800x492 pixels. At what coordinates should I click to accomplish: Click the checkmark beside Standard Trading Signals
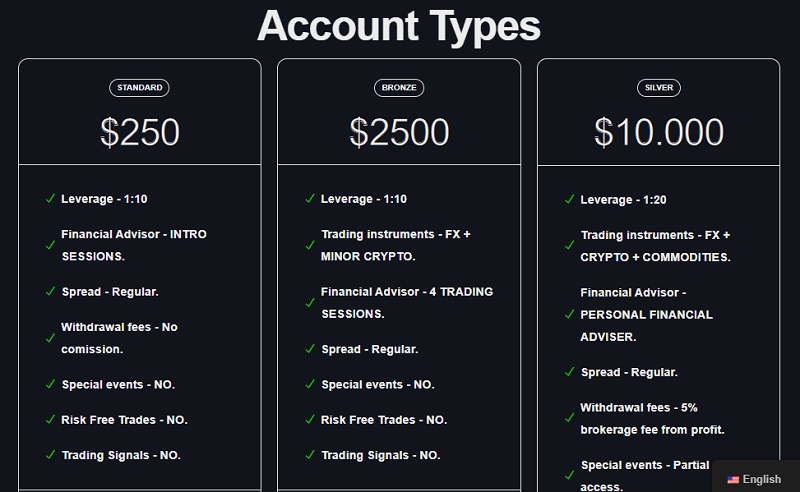[50, 455]
